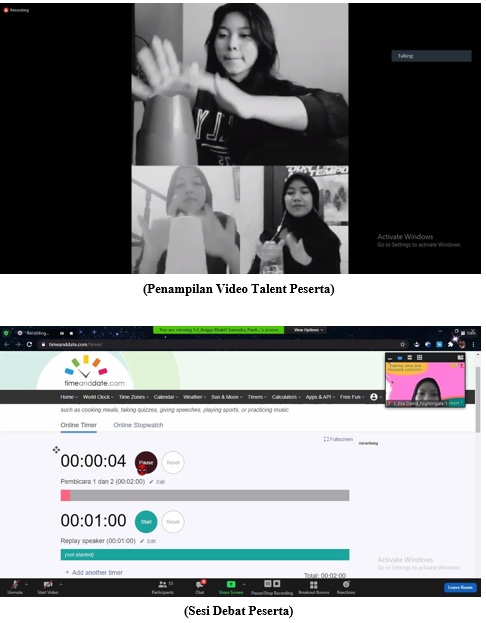The height and width of the screenshot is (623, 486).
Task: Pause the Pembicara 1 dan 2 timer
Action: point(146,462)
